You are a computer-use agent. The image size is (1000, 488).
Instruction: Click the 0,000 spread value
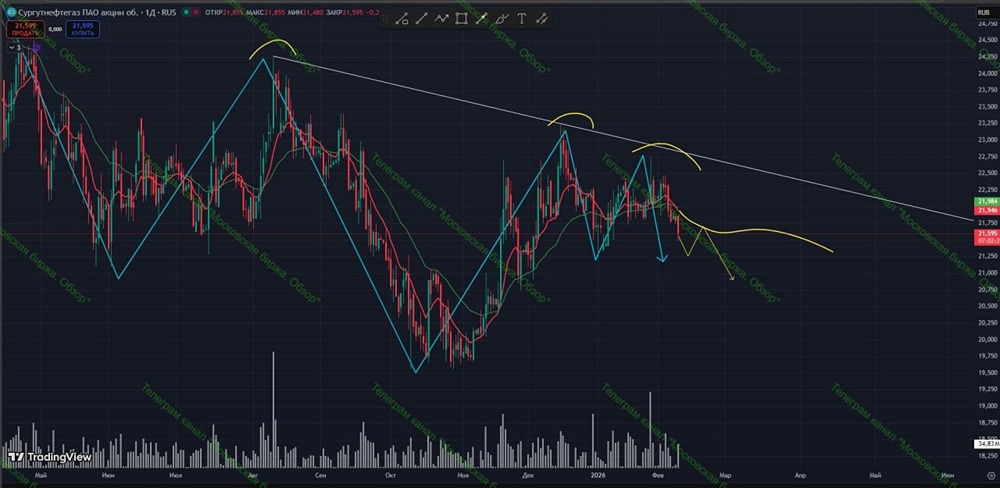coord(55,29)
